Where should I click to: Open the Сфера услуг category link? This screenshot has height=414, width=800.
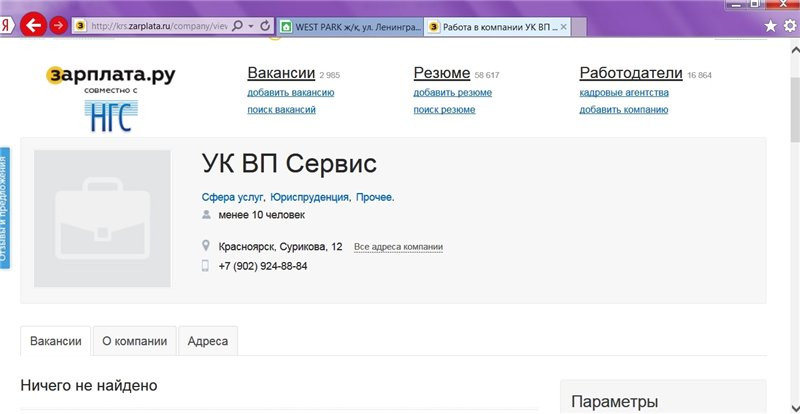[233, 198]
